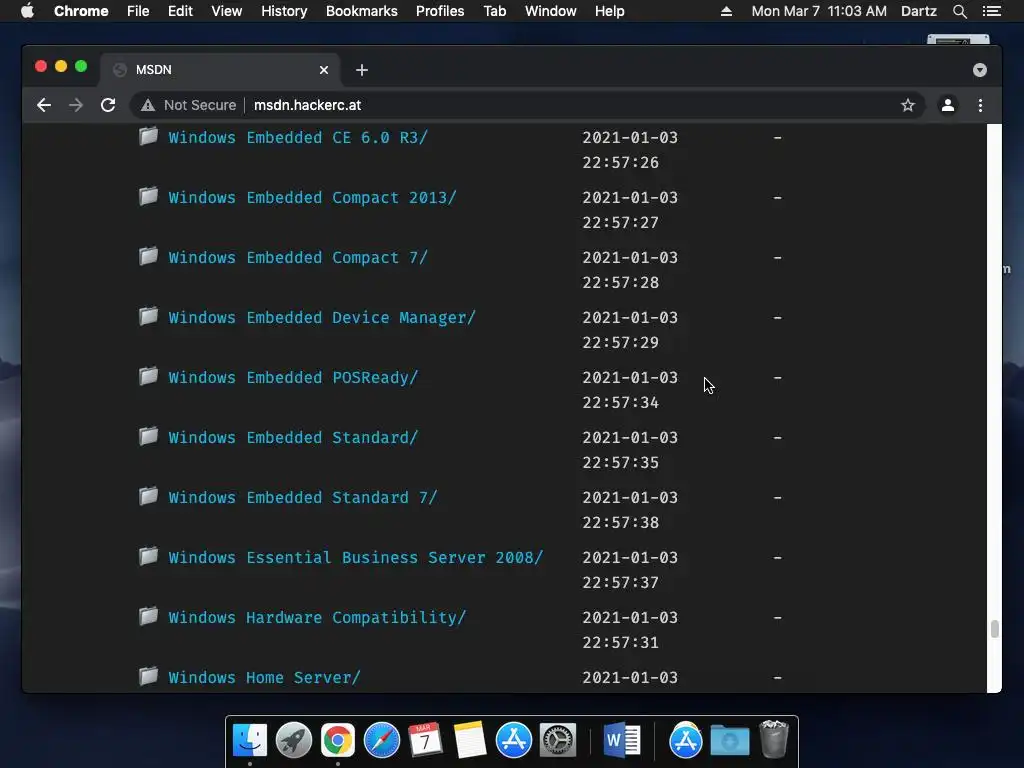This screenshot has width=1024, height=768.
Task: Open the File menu
Action: (x=138, y=11)
